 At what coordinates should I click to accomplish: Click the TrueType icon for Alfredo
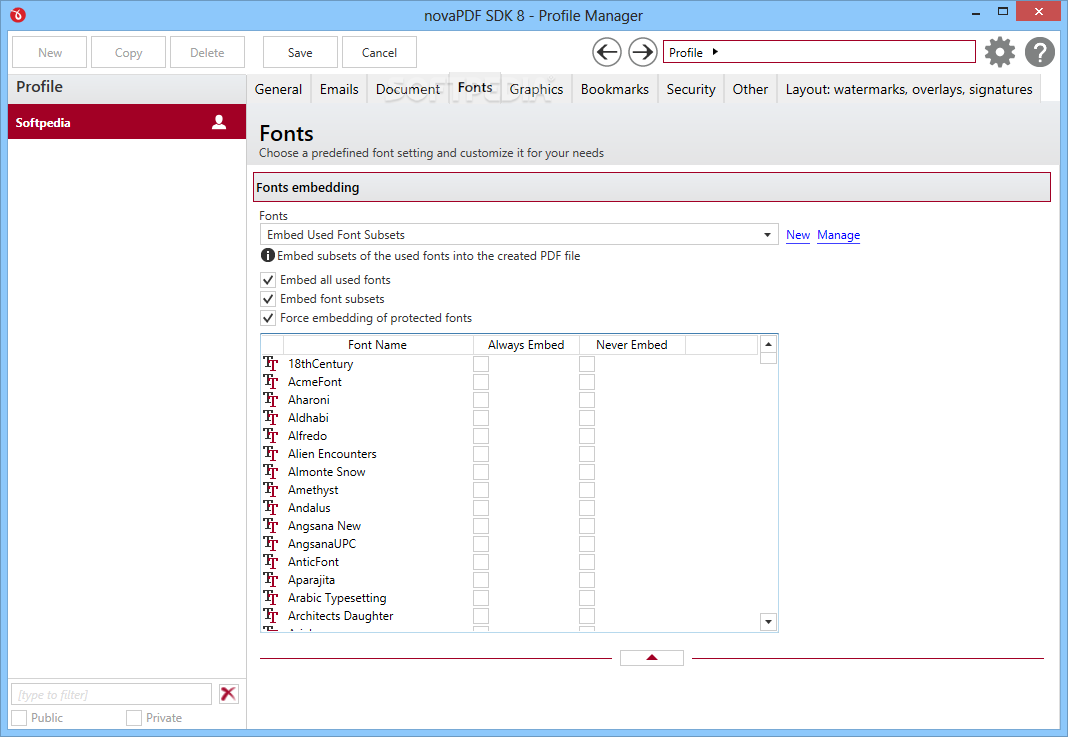[x=270, y=435]
